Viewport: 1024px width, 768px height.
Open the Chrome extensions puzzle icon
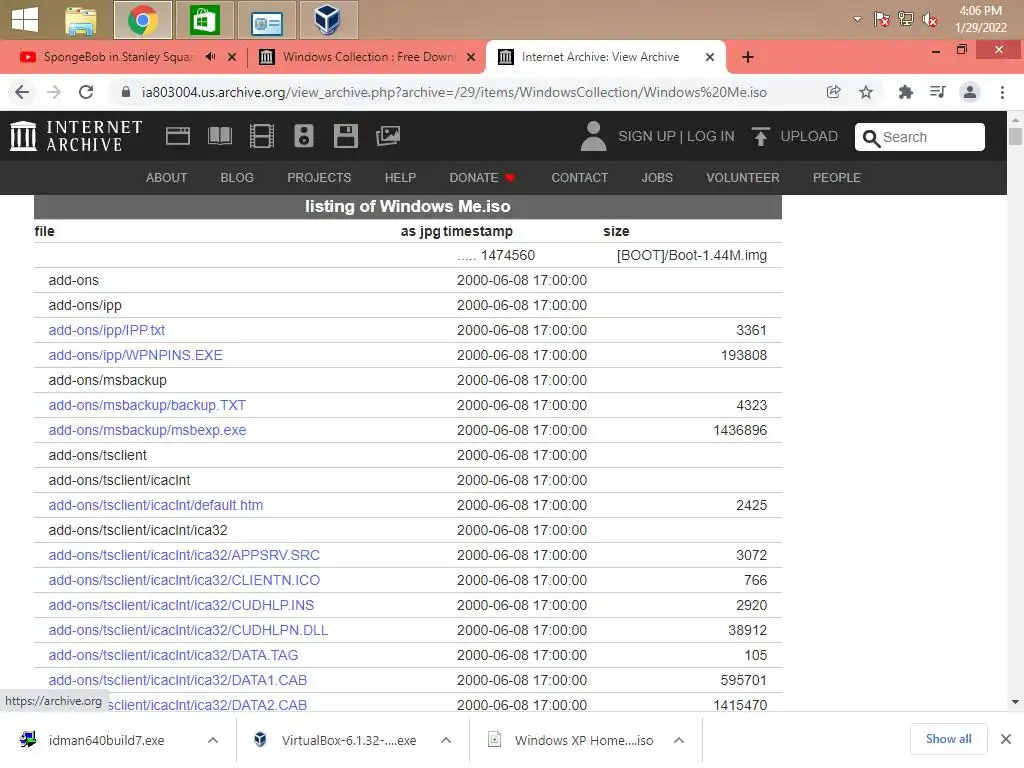(905, 92)
